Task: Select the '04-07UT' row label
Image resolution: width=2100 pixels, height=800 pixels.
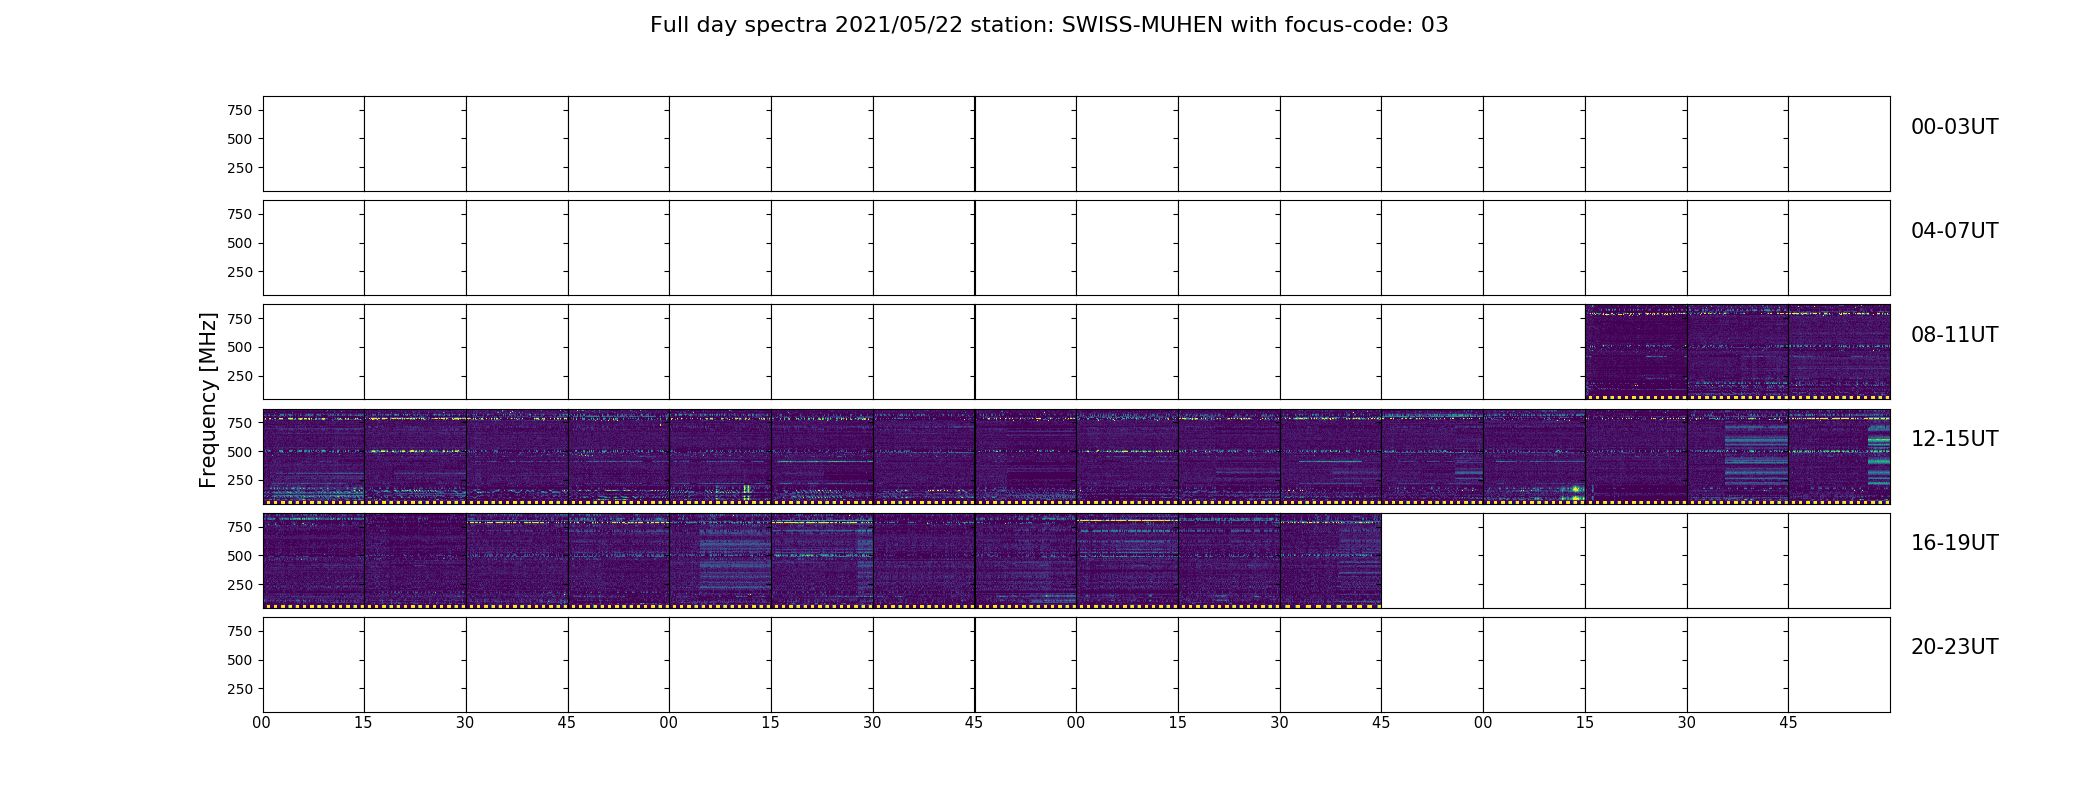Action: point(1954,231)
